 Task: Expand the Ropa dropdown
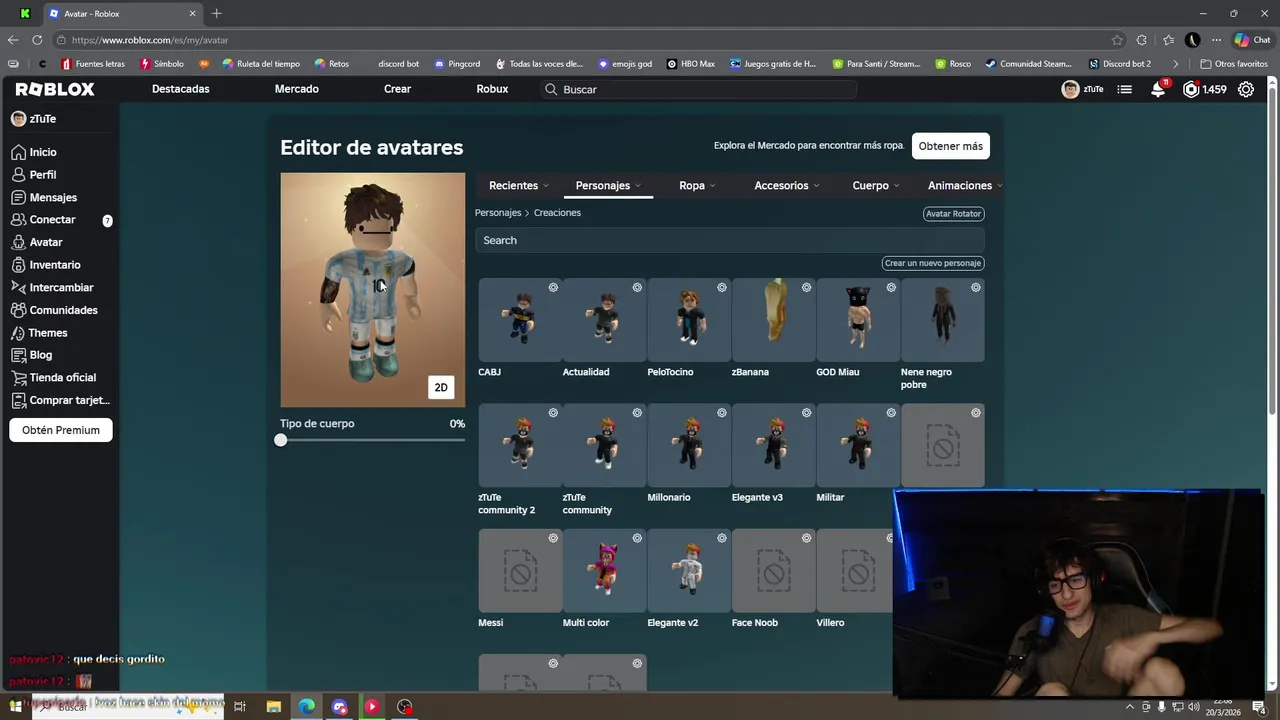point(697,186)
